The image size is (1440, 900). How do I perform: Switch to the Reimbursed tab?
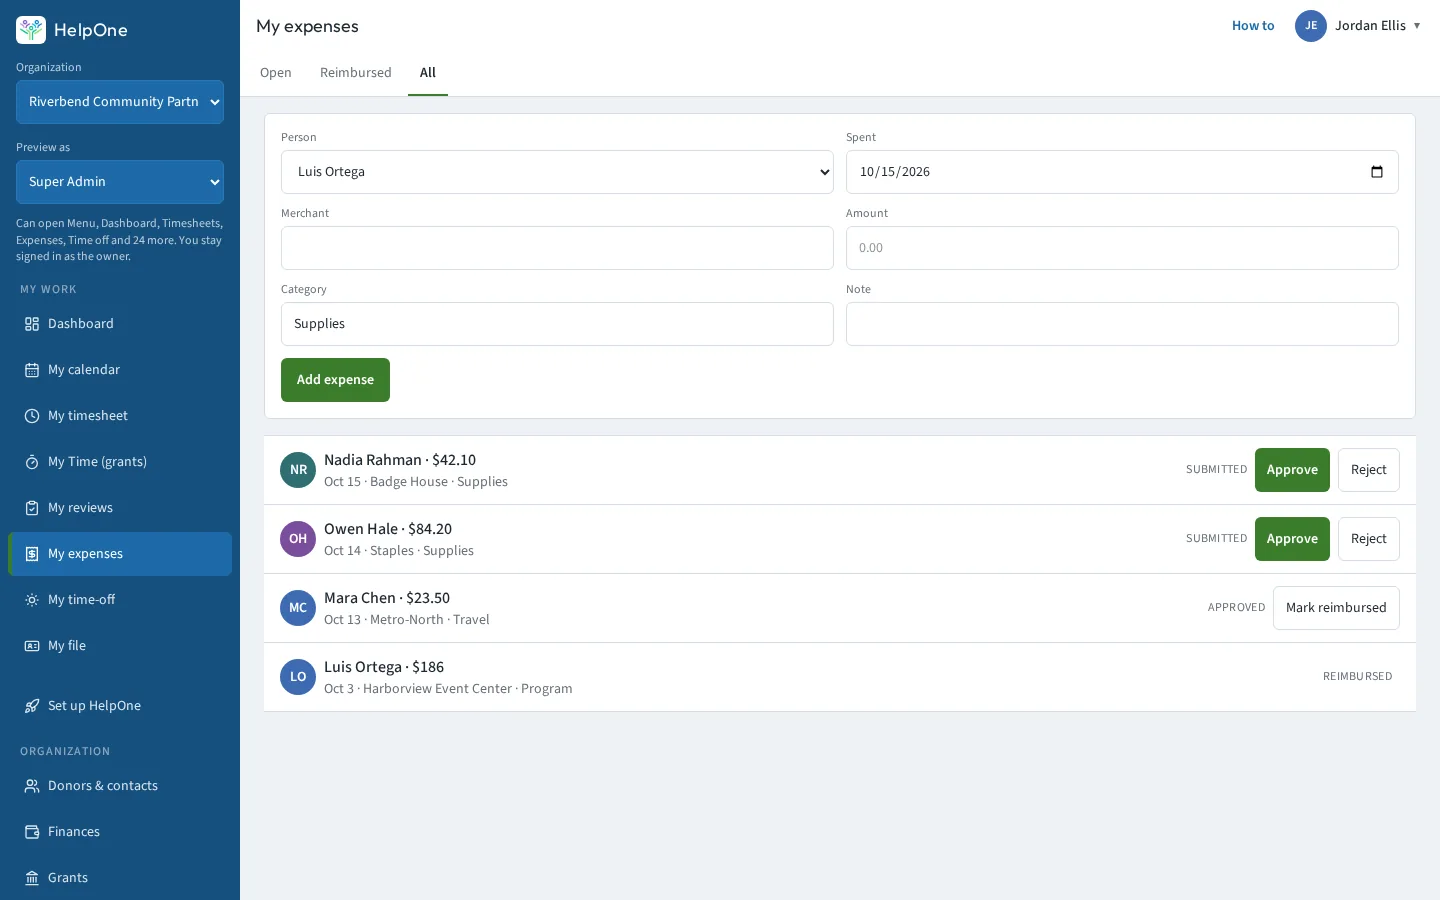coord(356,73)
